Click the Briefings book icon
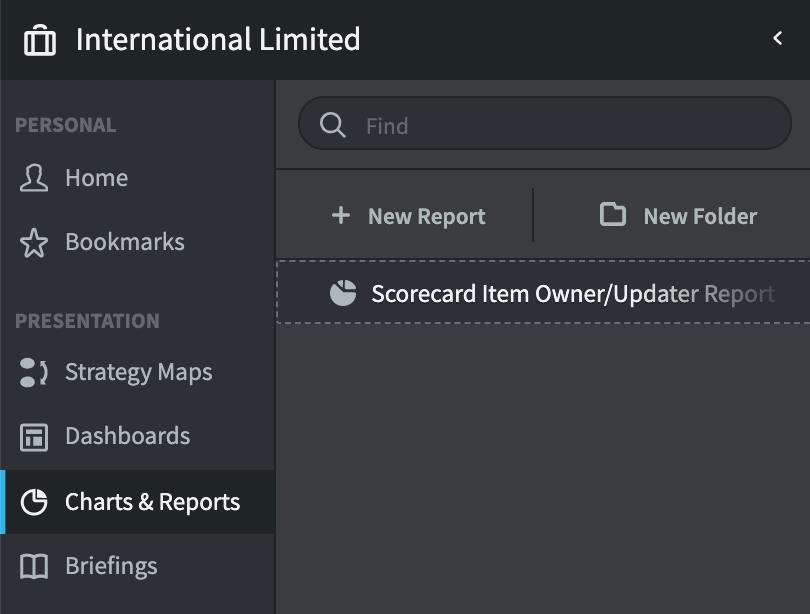This screenshot has height=614, width=810. coord(34,566)
